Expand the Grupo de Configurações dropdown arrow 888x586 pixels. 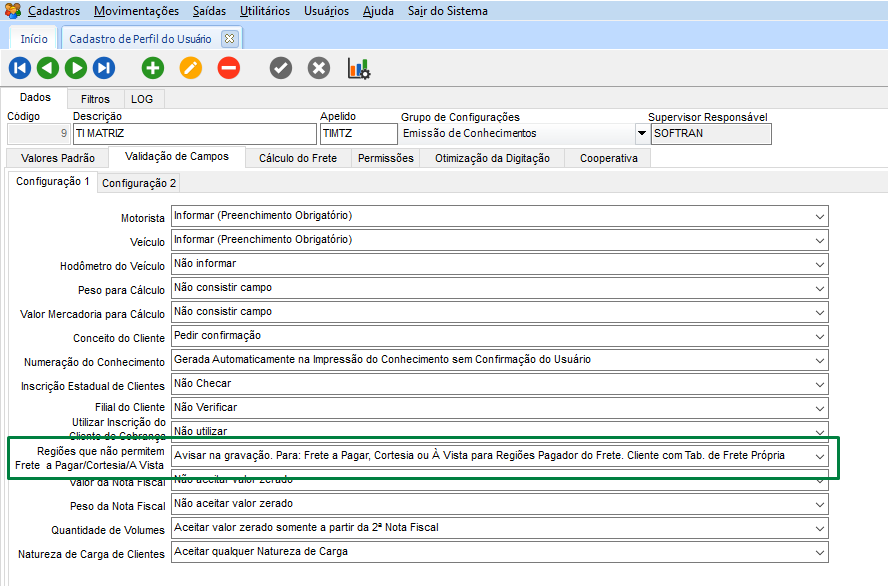point(641,134)
